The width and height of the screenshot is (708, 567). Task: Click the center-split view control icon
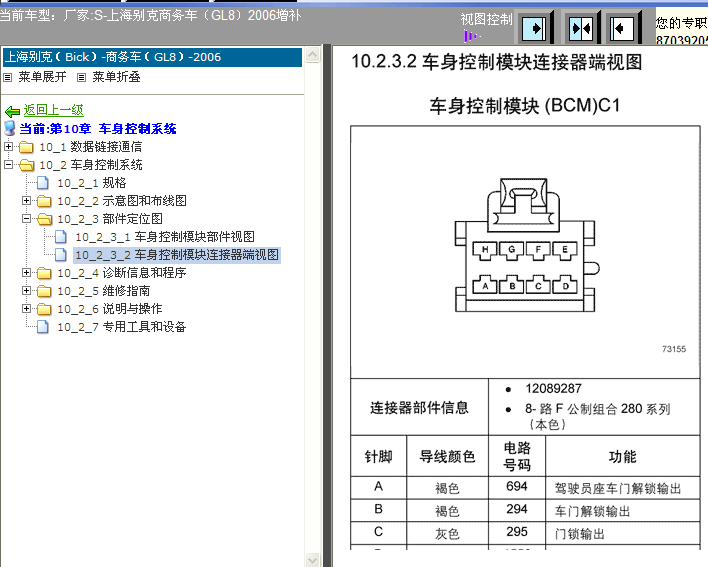tap(582, 28)
